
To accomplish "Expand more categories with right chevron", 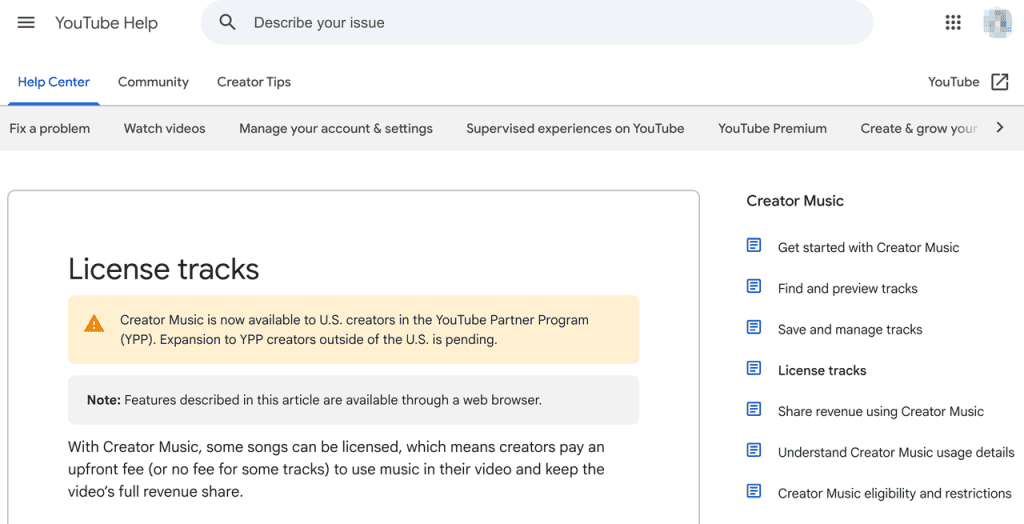I will [x=1000, y=127].
